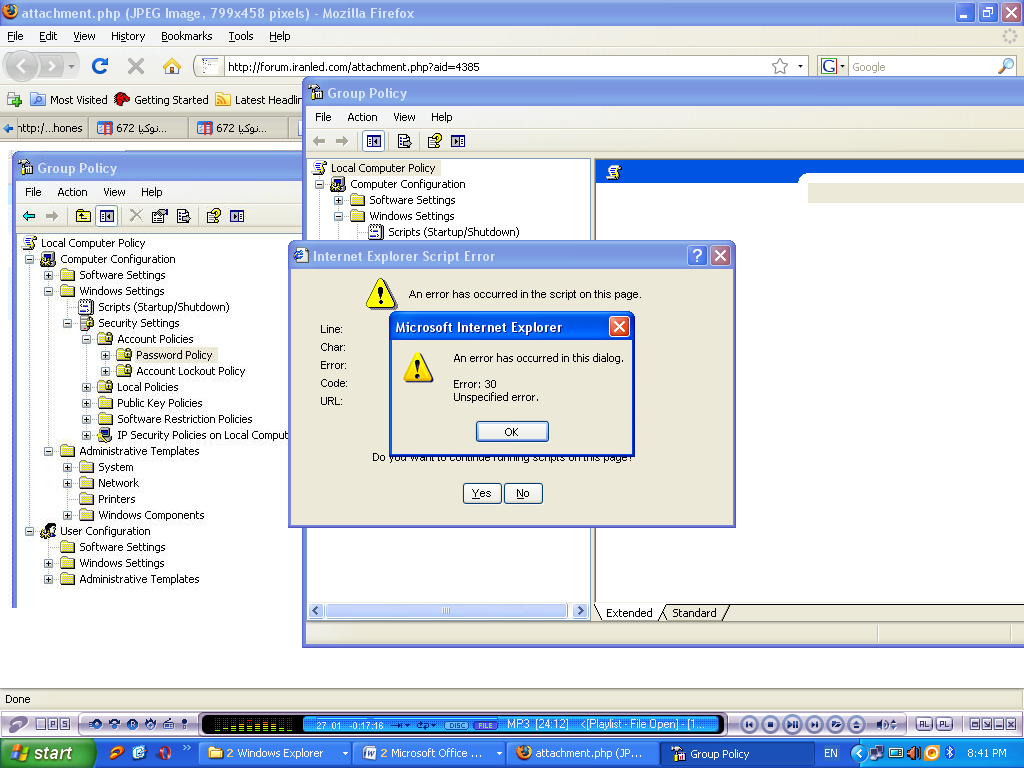Click horizontal scrollbar thumb in right Group Policy

point(446,611)
